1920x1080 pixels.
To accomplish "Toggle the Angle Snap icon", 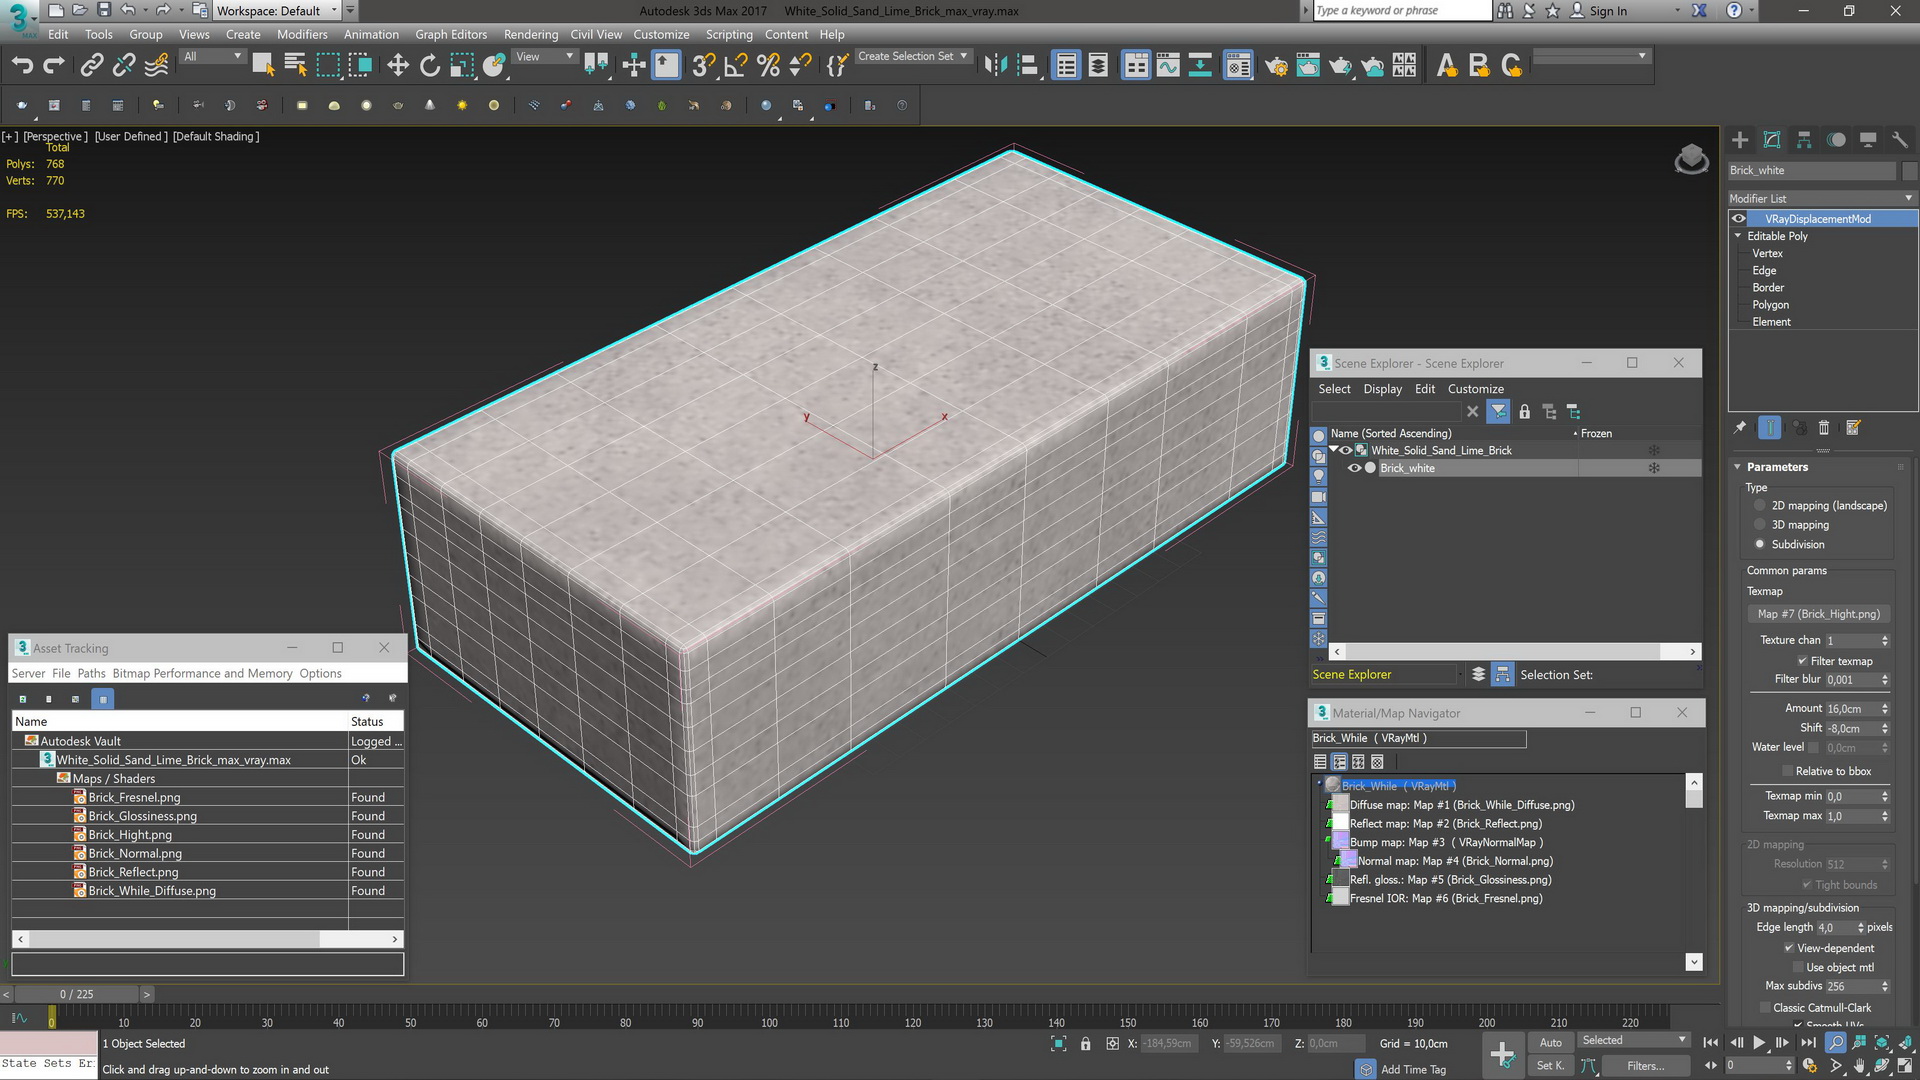I will tap(735, 66).
